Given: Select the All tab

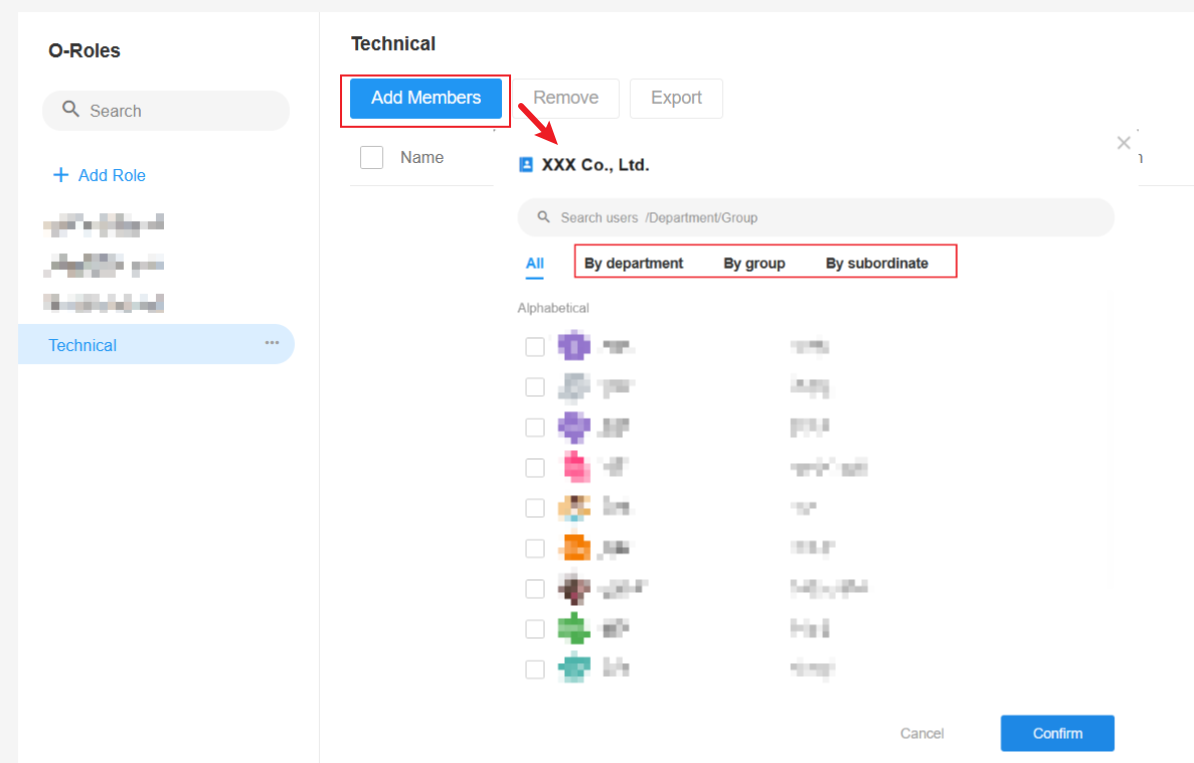Looking at the screenshot, I should point(535,264).
